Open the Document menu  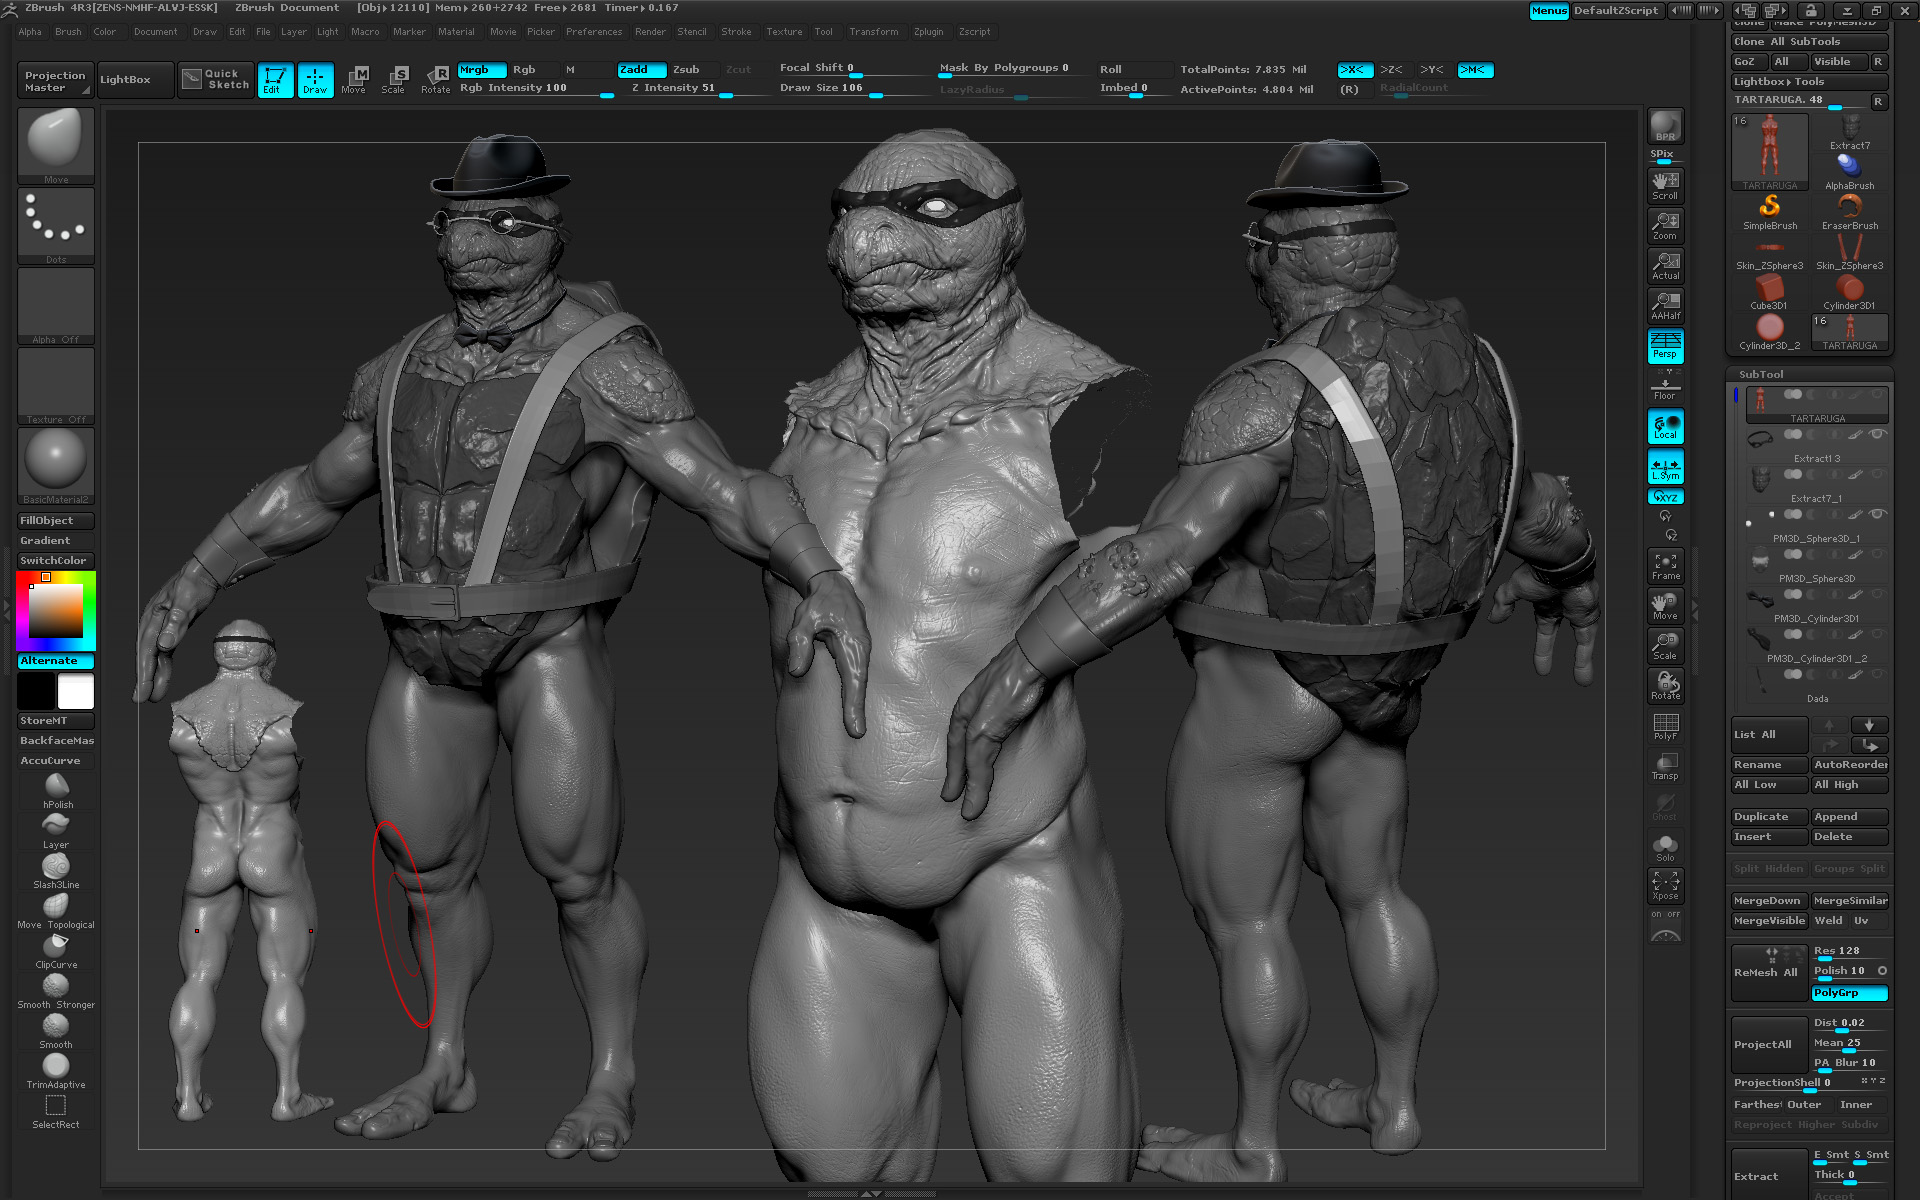point(156,32)
